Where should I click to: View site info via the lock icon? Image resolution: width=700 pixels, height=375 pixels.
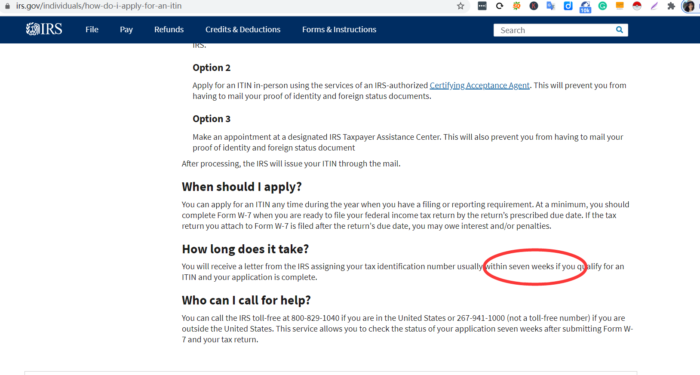click(7, 6)
